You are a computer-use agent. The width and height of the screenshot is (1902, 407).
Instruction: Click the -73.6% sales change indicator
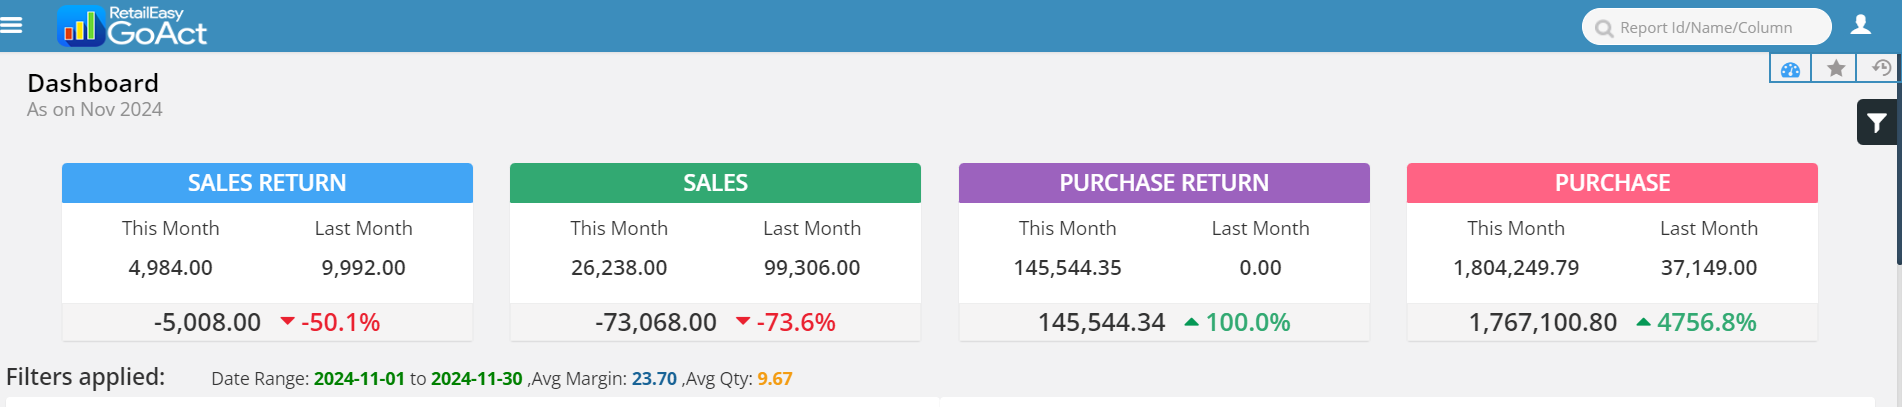(795, 322)
